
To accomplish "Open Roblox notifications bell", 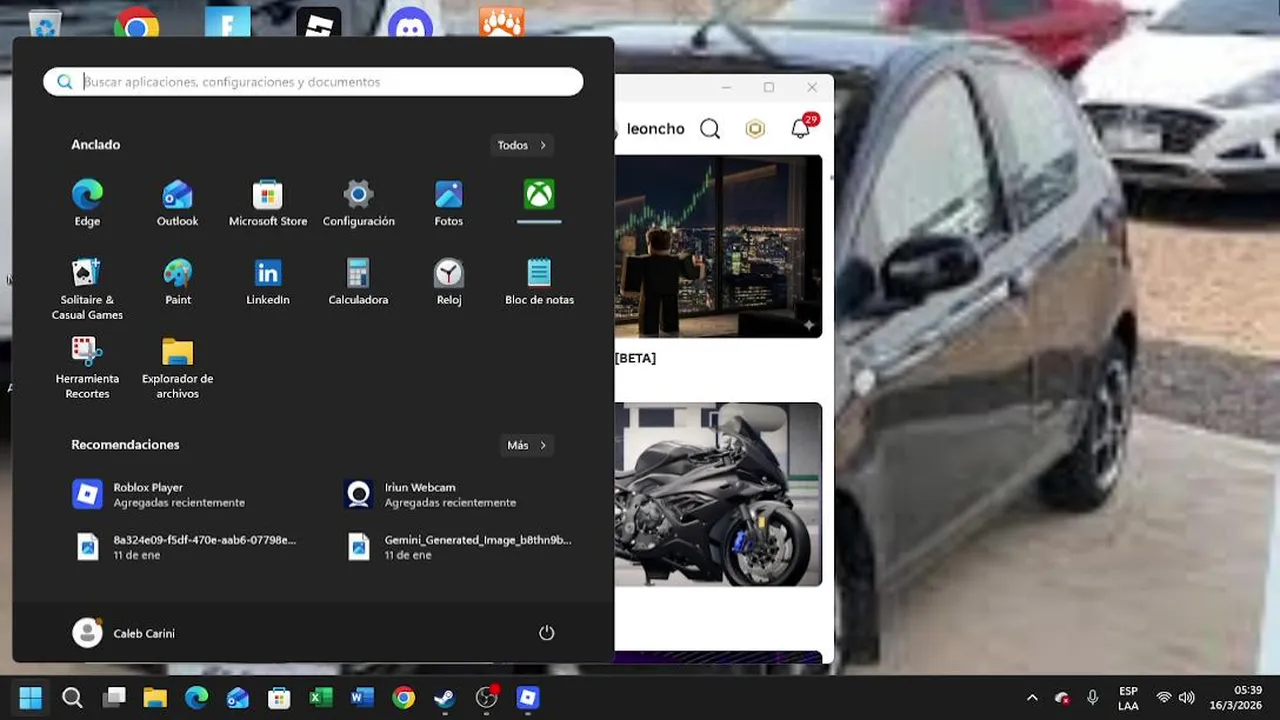I will pos(801,128).
